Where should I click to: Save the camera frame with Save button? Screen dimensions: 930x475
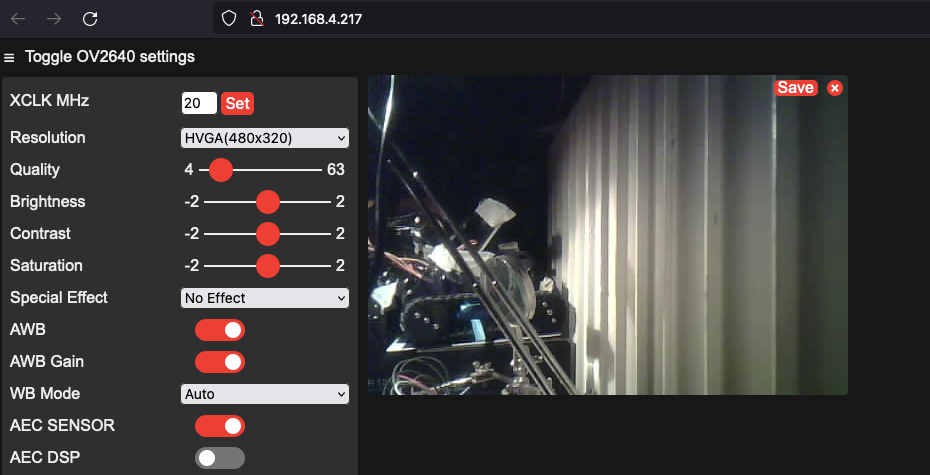tap(795, 88)
